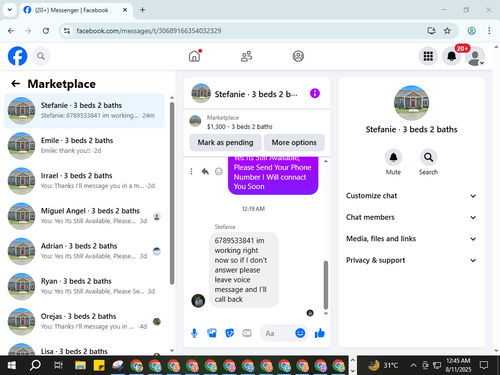Viewport: 500px width, 375px height.
Task: Choose a sticker from the sticker icon
Action: [x=229, y=333]
